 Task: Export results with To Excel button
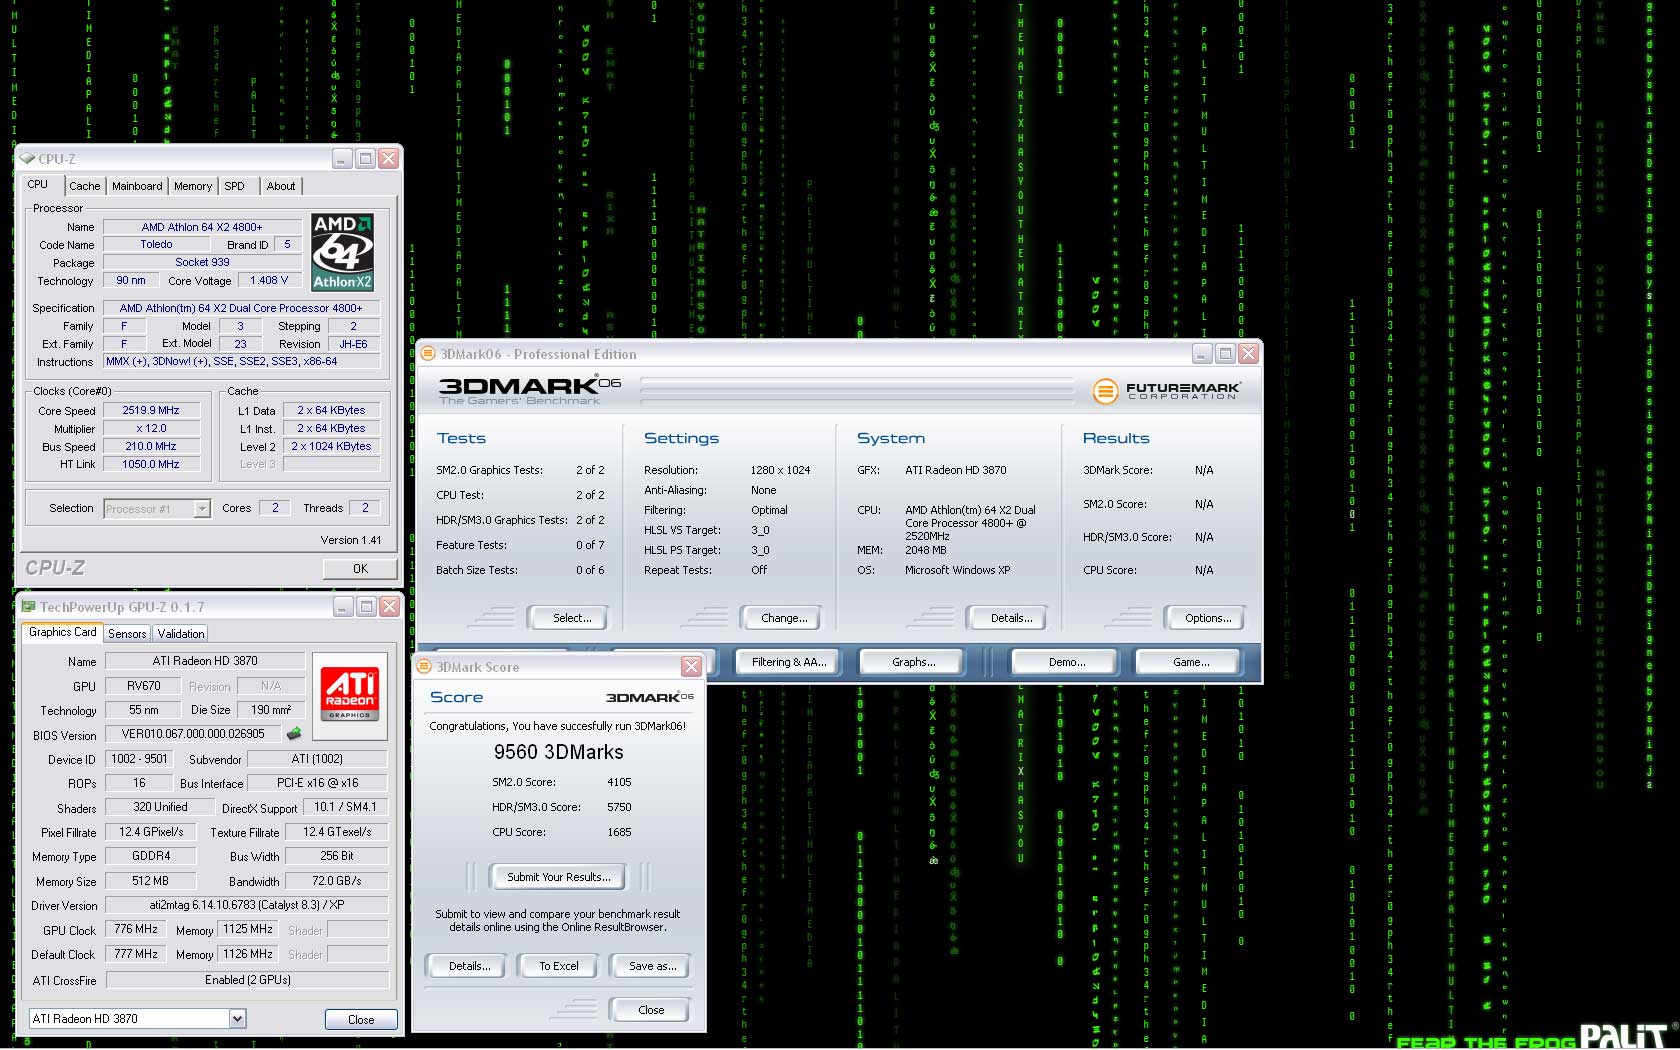pos(558,966)
